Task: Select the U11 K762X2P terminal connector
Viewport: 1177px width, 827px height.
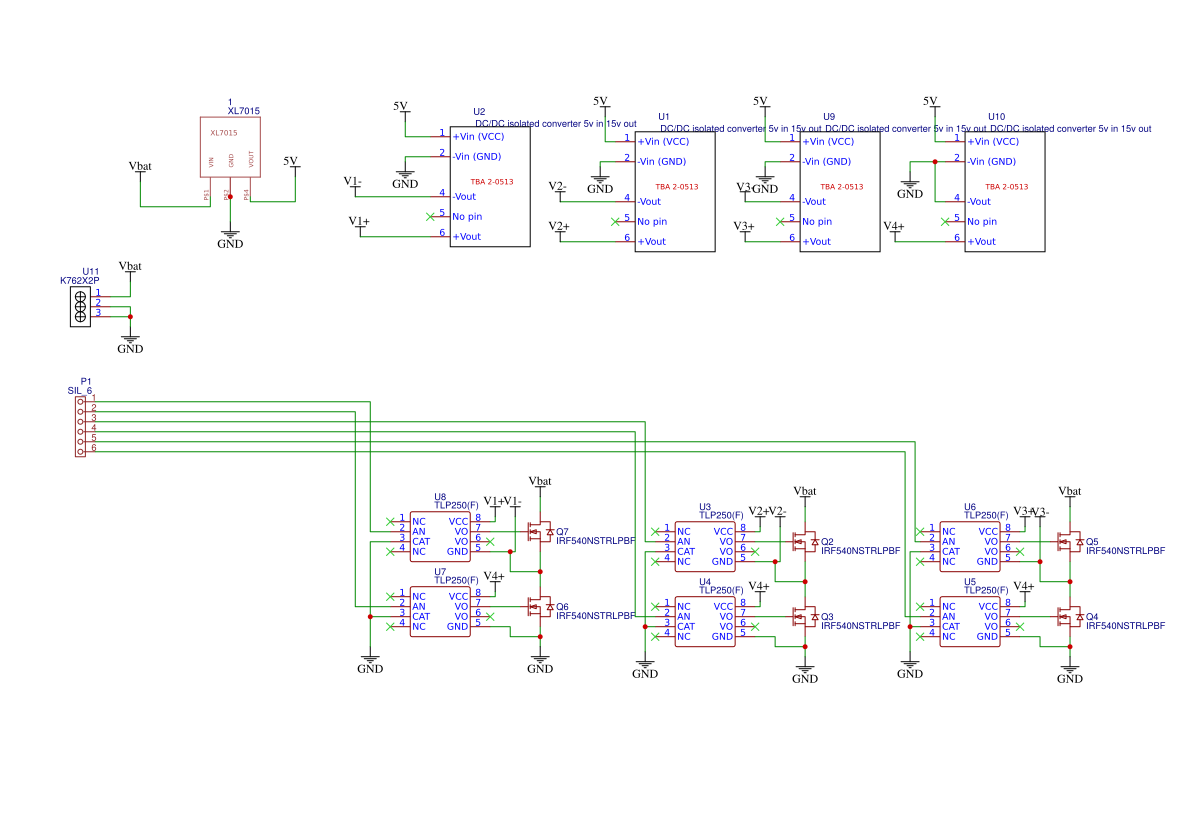Action: click(81, 307)
